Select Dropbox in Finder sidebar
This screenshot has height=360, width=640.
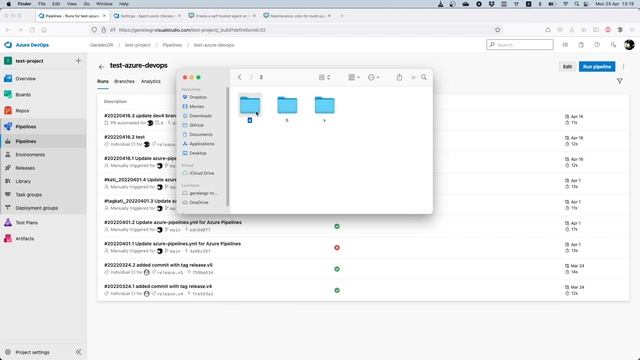click(198, 97)
